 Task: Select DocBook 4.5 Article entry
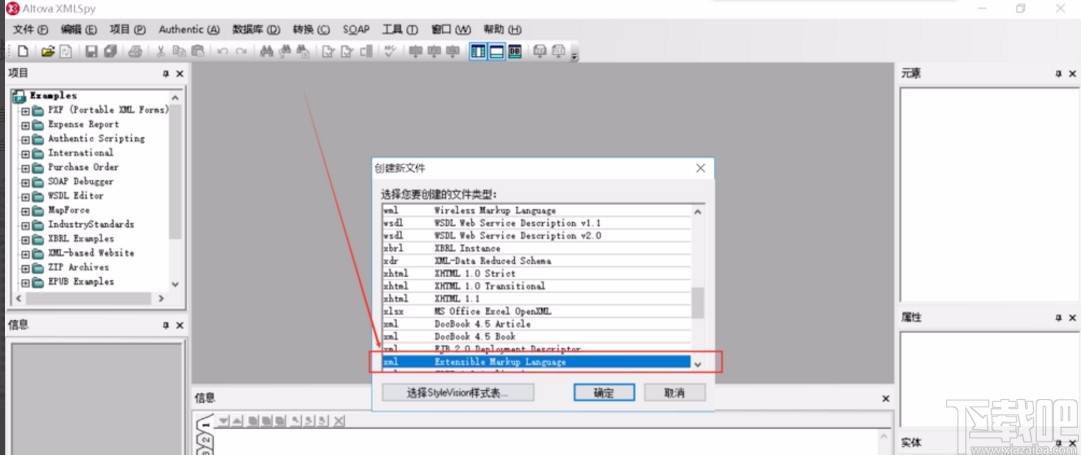click(x=536, y=324)
